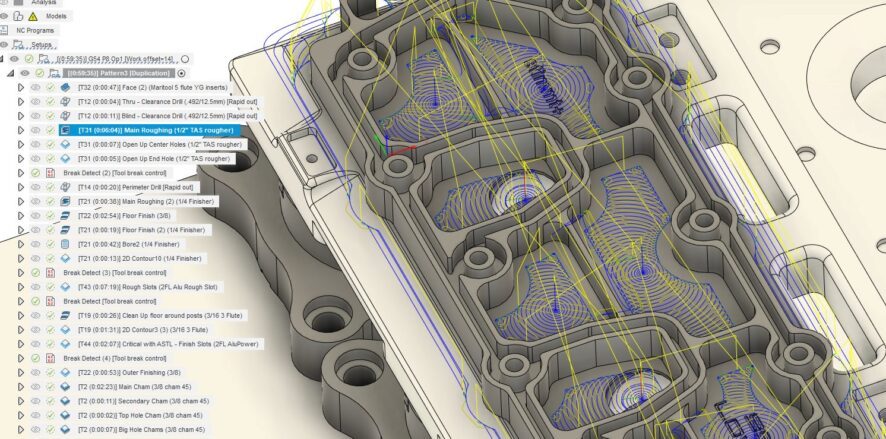This screenshot has height=439, width=886.
Task: Click the drill icon on Thru - Clearance Drill row
Action: [x=65, y=102]
